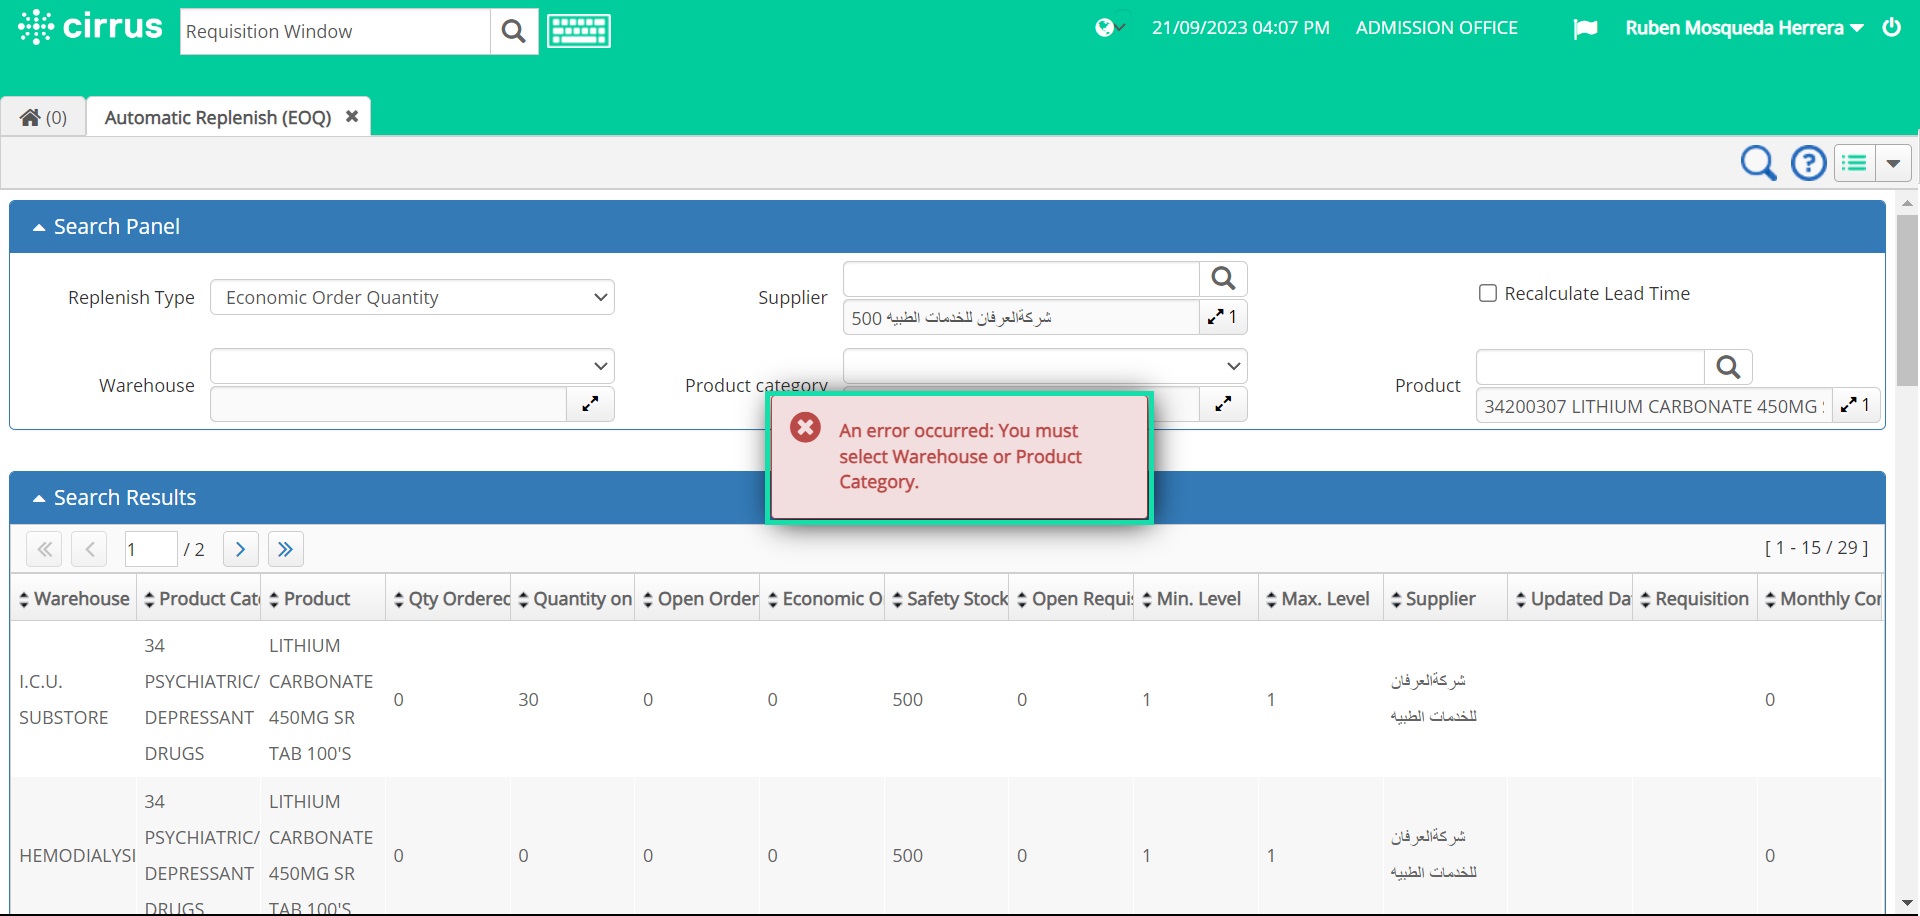
Task: Select the flag icon in top bar
Action: point(1586,29)
